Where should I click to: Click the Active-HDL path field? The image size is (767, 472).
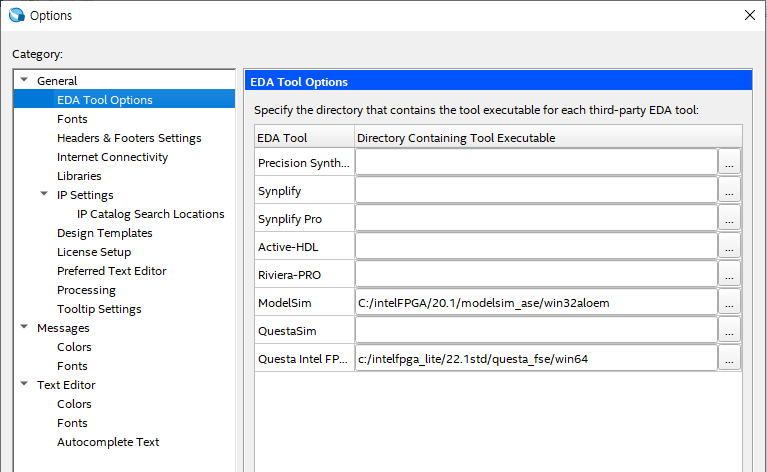click(536, 246)
